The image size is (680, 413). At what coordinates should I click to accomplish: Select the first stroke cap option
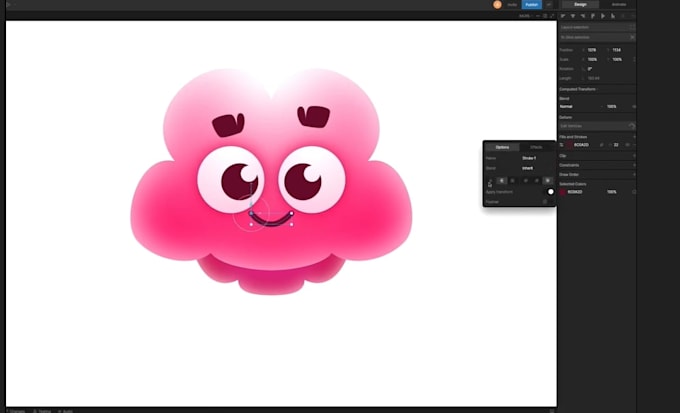[x=491, y=180]
